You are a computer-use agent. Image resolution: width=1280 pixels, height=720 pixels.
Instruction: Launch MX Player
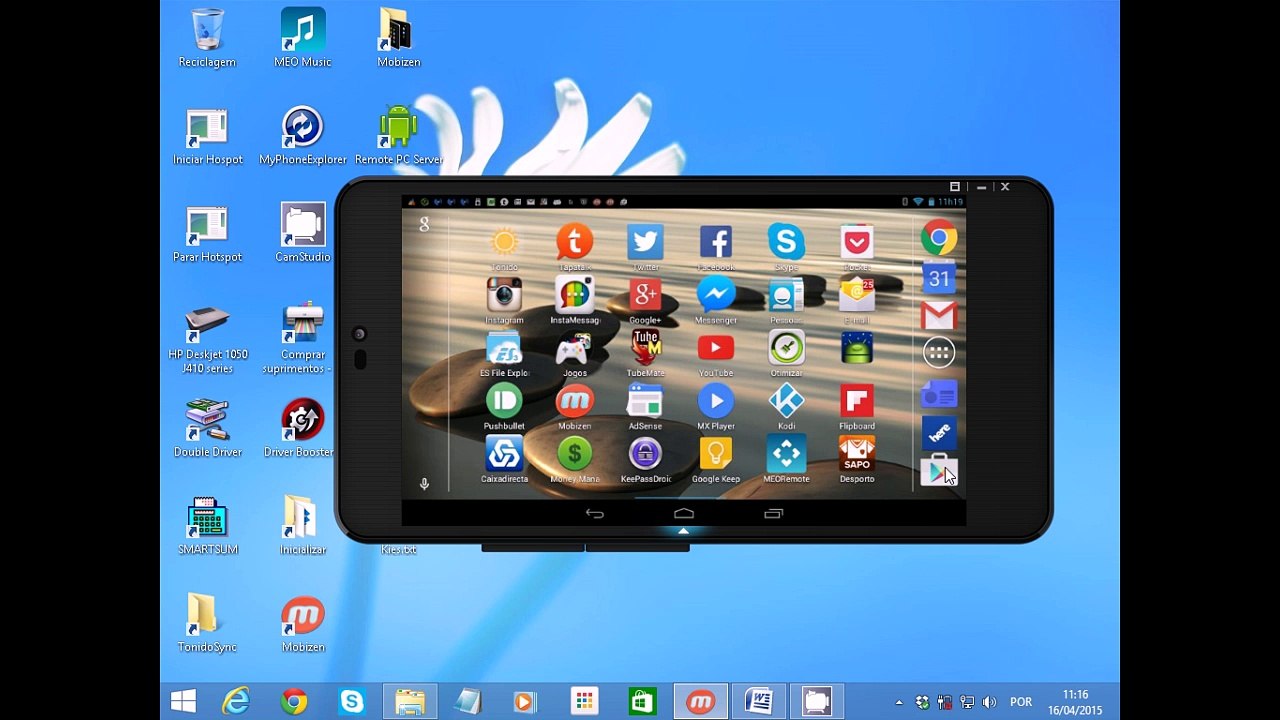pyautogui.click(x=715, y=401)
